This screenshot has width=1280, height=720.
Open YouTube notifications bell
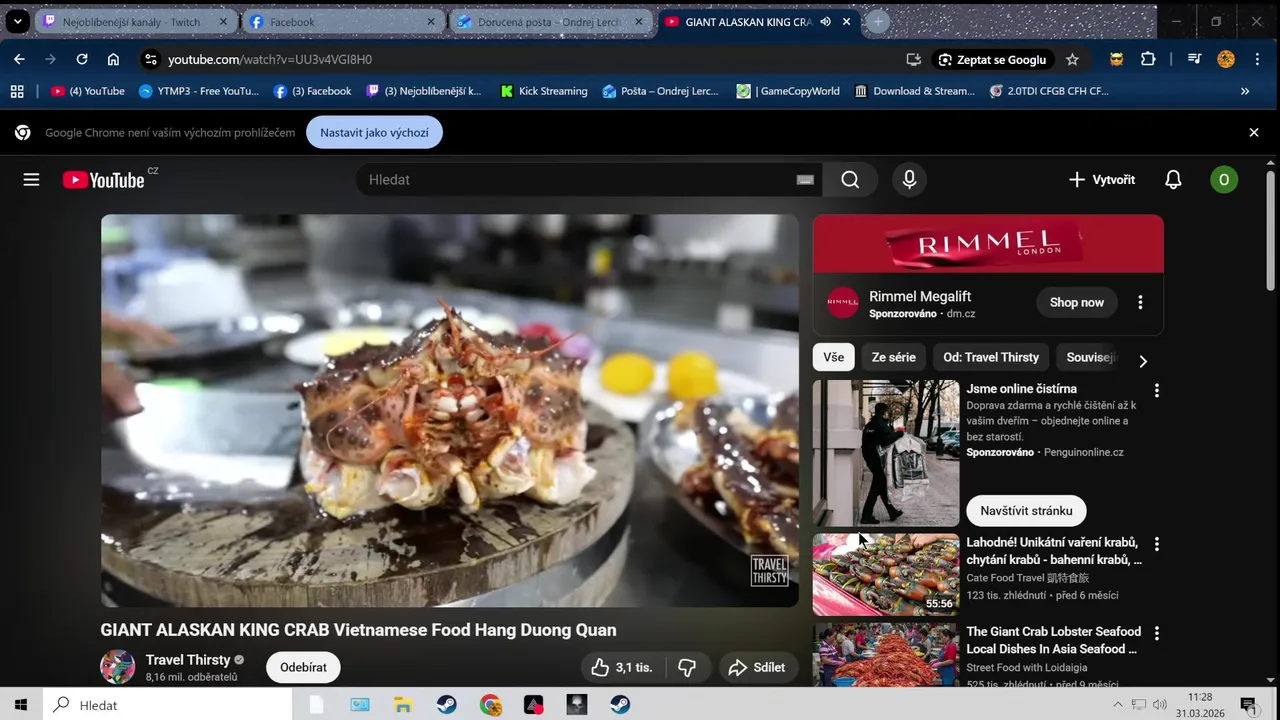coord(1173,180)
